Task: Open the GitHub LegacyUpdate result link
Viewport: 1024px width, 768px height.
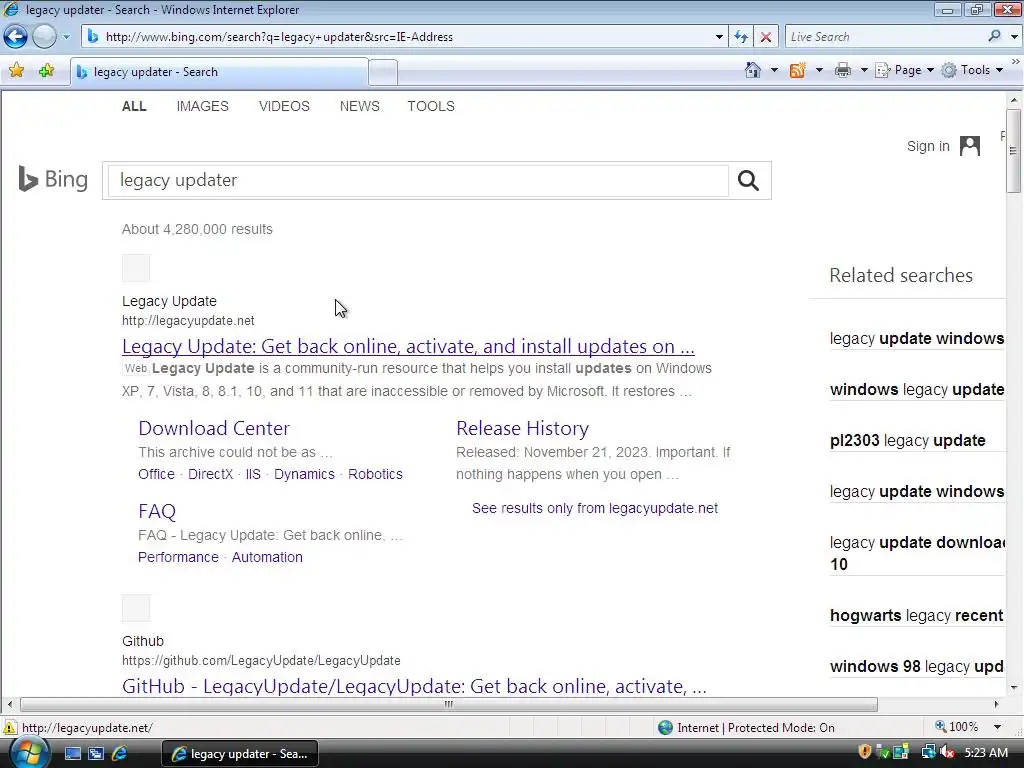Action: pos(414,686)
